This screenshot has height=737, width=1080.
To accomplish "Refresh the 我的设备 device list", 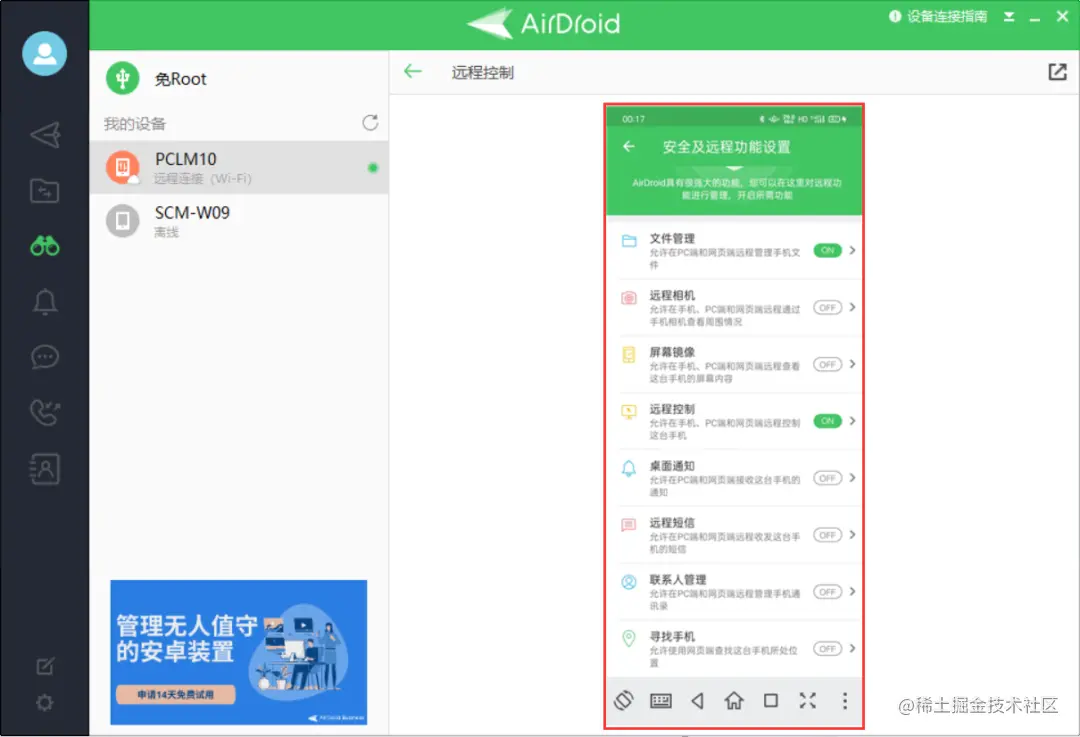I will click(371, 123).
